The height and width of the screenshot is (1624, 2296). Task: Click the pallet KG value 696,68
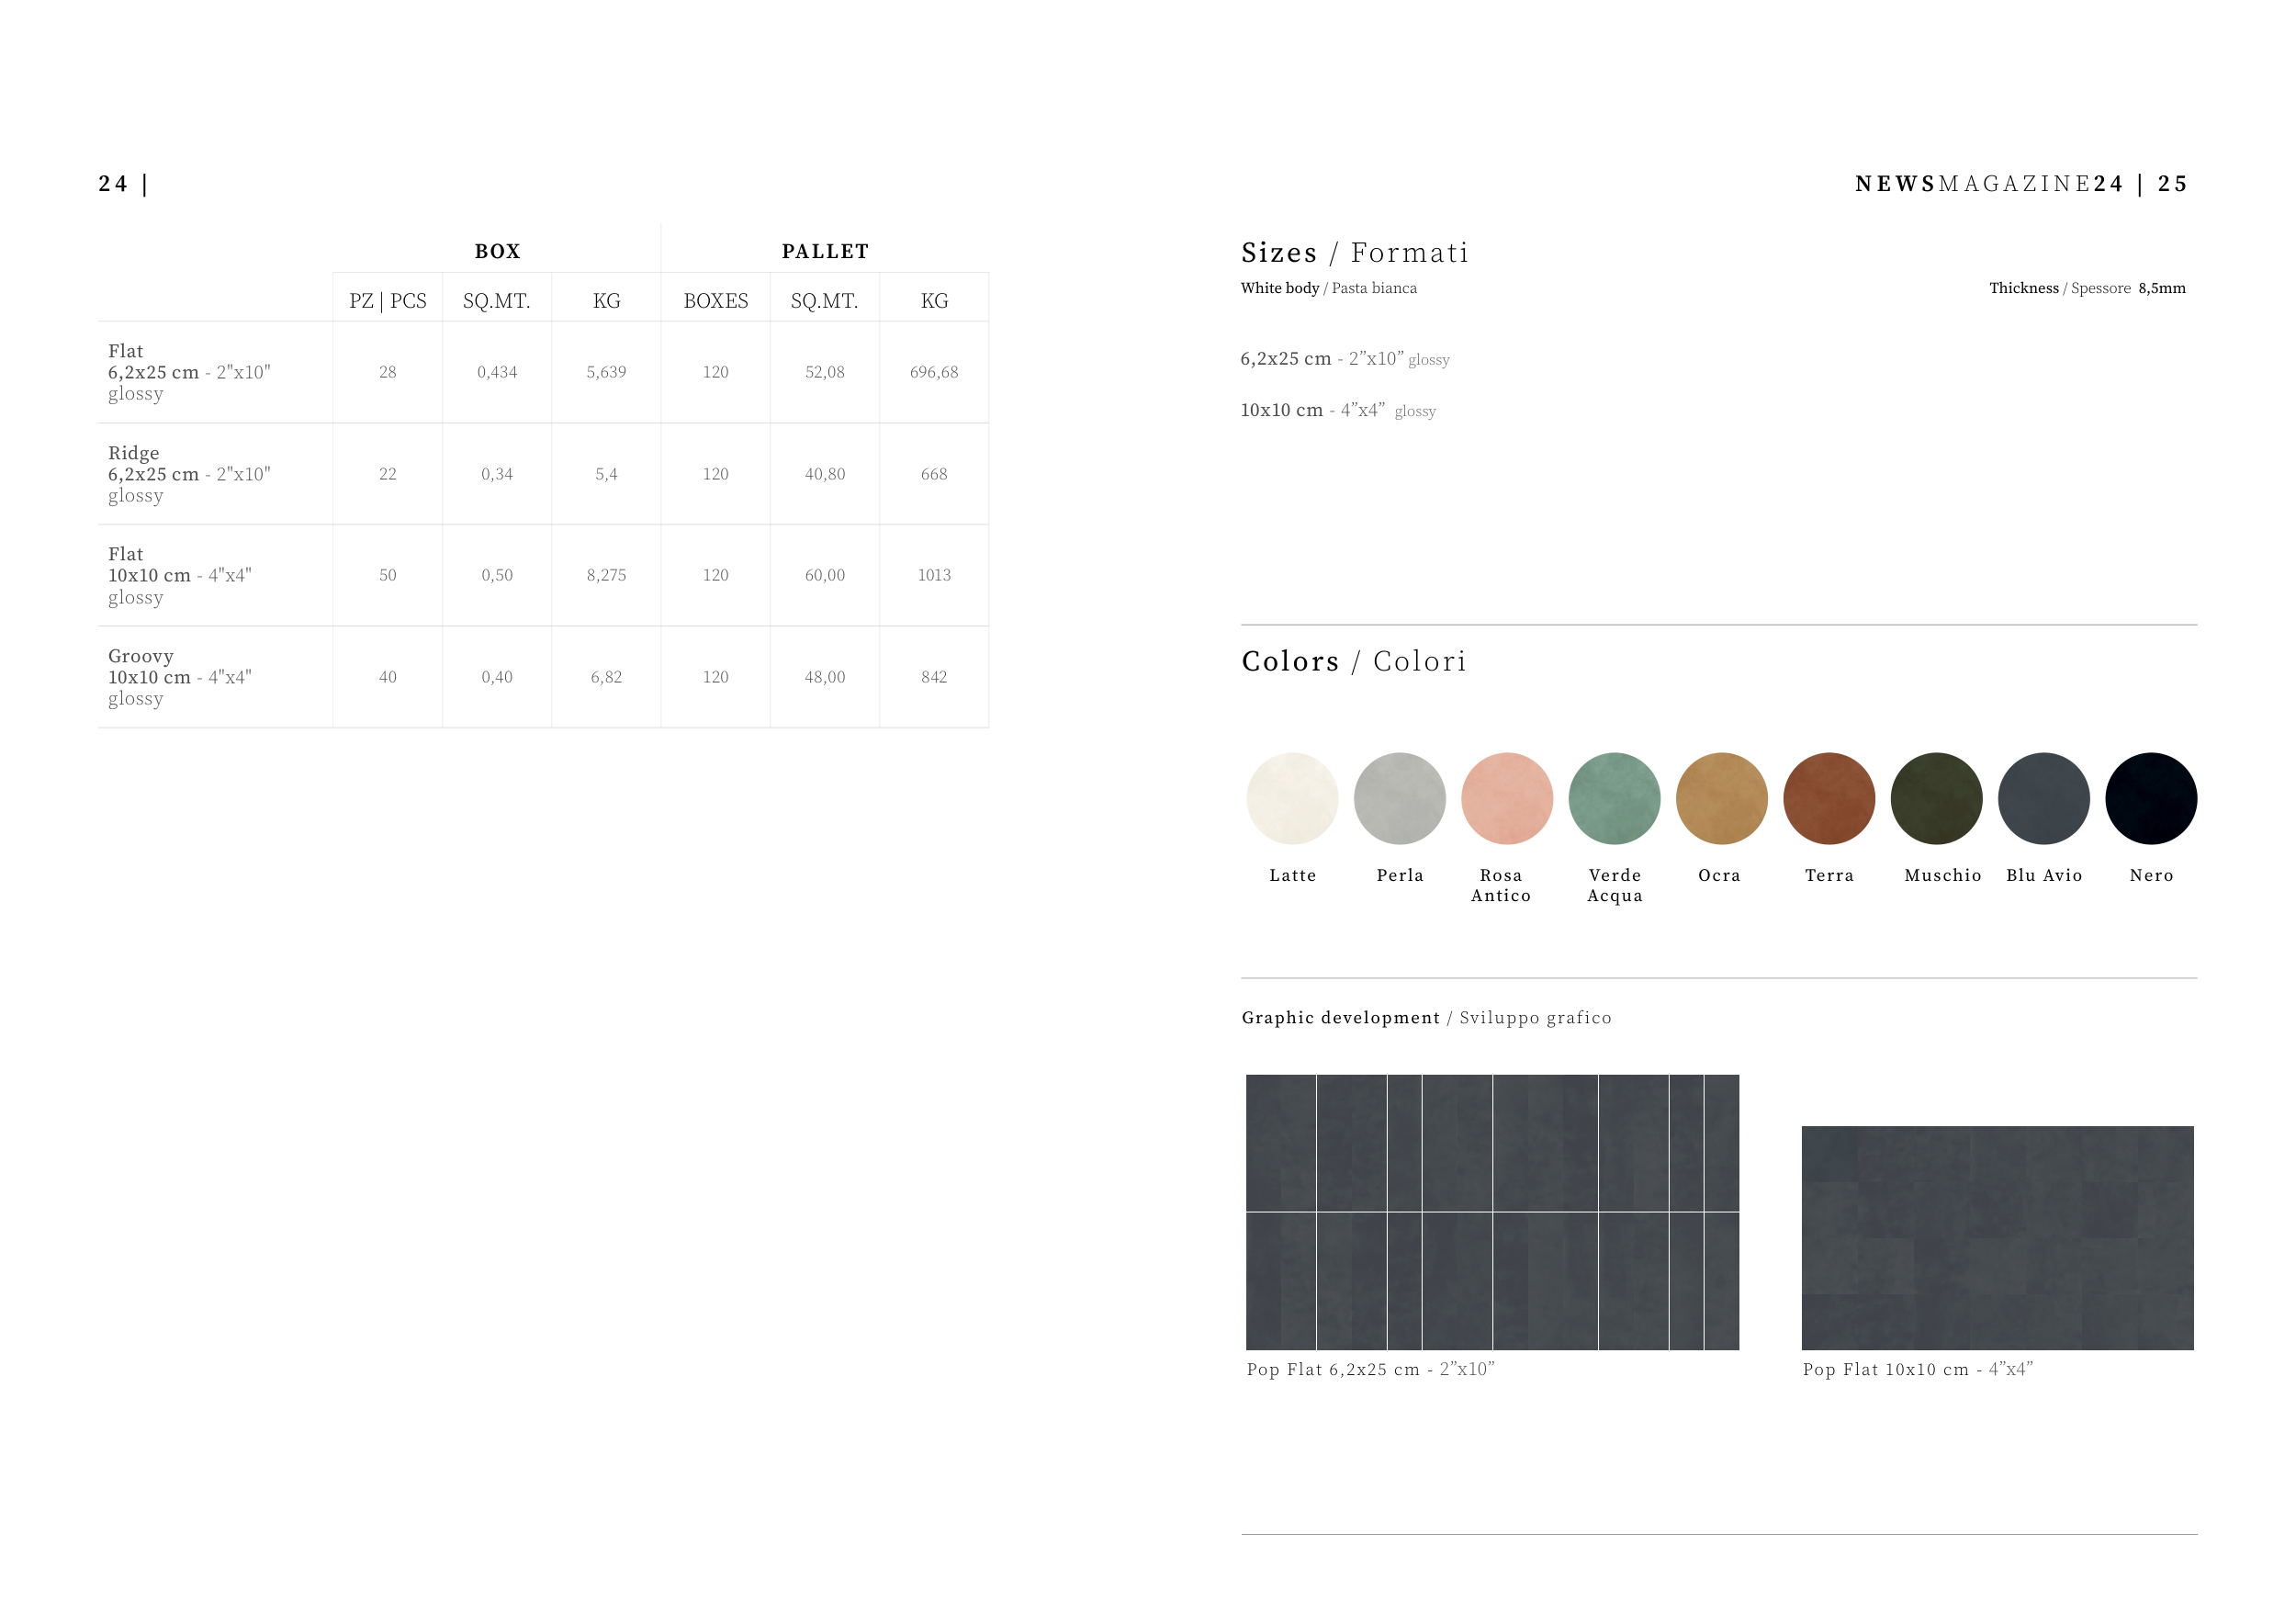[933, 372]
